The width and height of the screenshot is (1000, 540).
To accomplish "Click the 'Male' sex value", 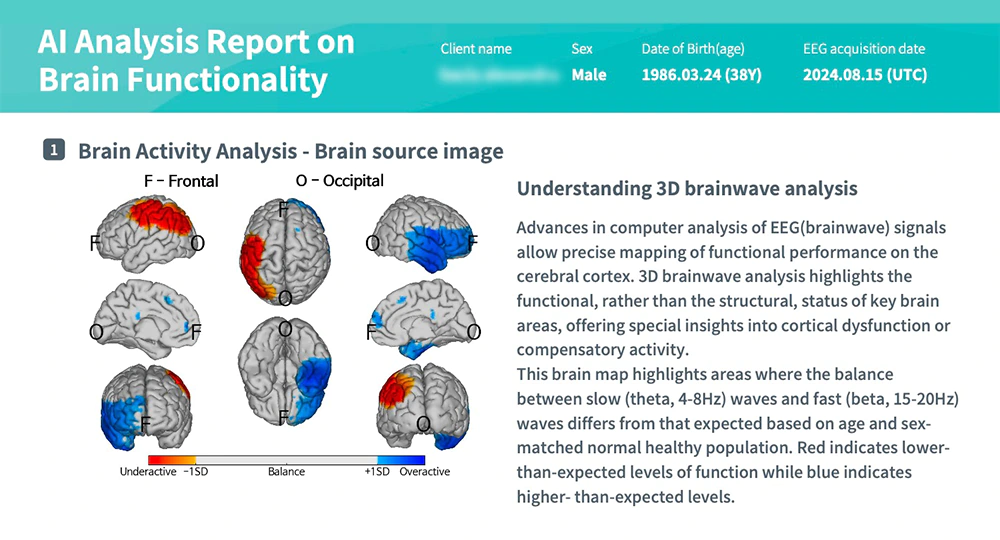I will (x=588, y=75).
